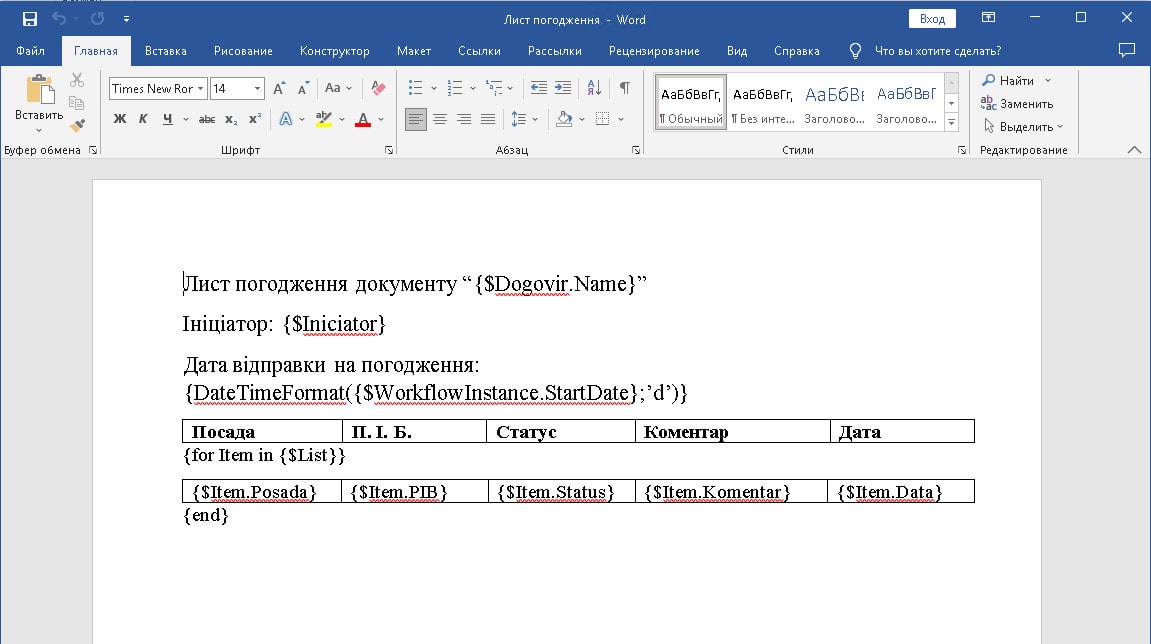The width and height of the screenshot is (1151, 644).
Task: Expand the font size dropdown
Action: click(x=257, y=88)
